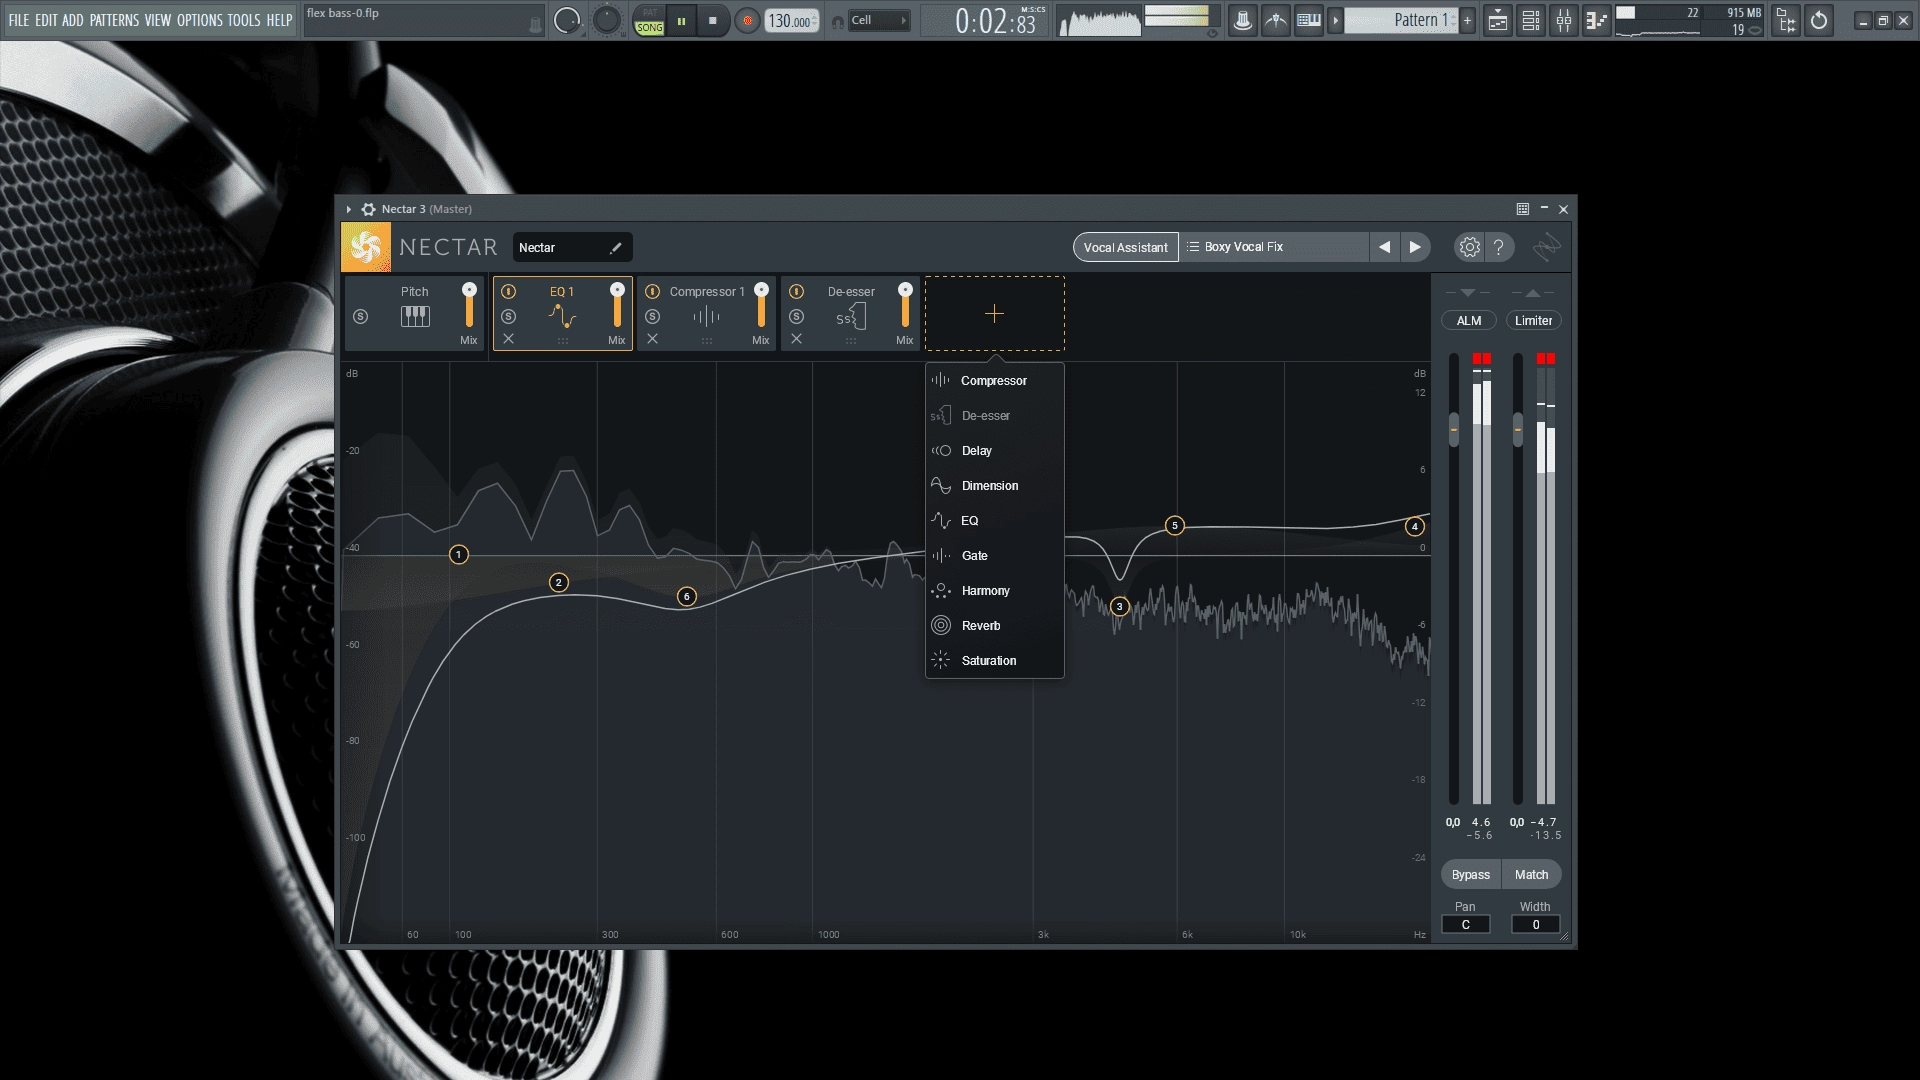
Task: Choose Delay from the module menu
Action: coord(994,451)
